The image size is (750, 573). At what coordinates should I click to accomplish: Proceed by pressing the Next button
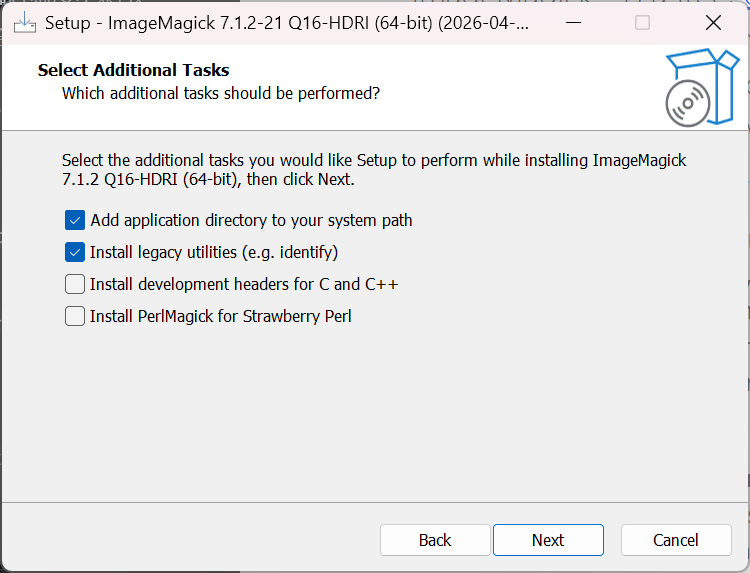(548, 540)
